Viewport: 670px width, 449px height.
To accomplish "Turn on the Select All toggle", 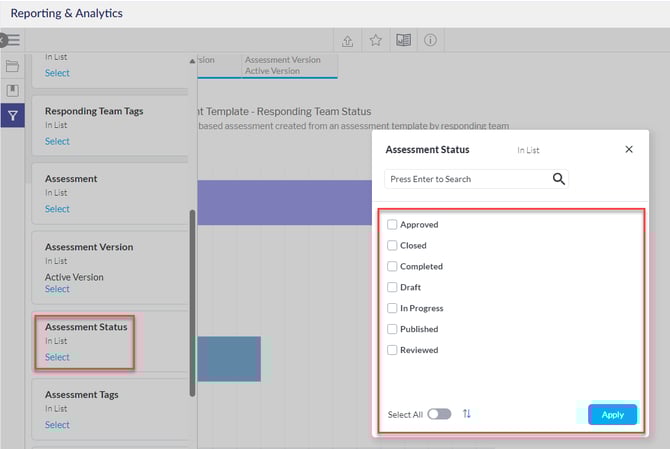I will pos(439,414).
